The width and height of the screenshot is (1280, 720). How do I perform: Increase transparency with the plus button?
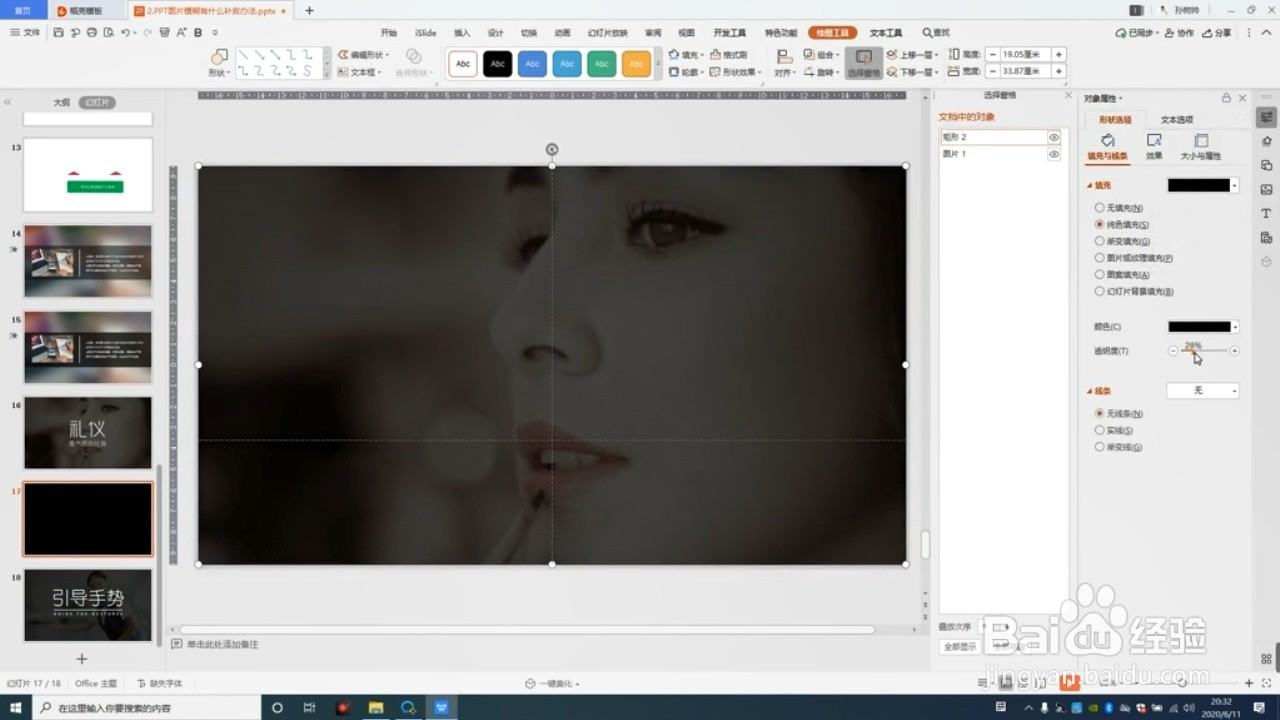[1235, 351]
